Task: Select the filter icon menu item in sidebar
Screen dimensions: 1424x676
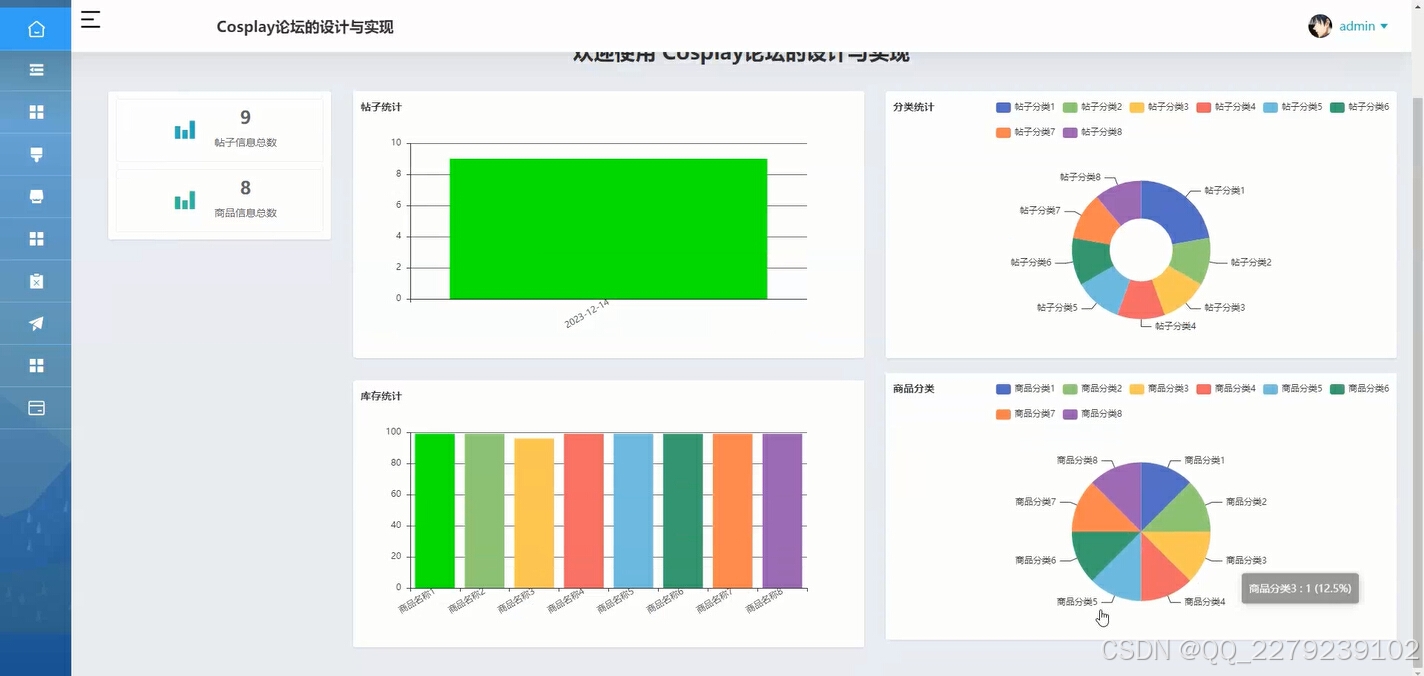Action: [x=36, y=154]
